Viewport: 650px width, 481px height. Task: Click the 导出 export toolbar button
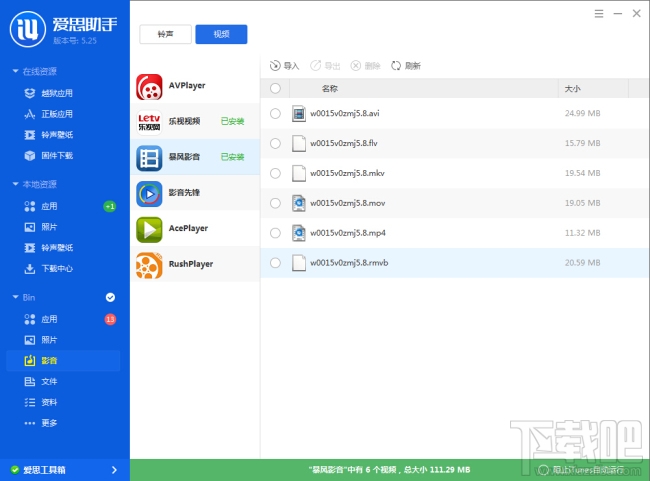325,66
